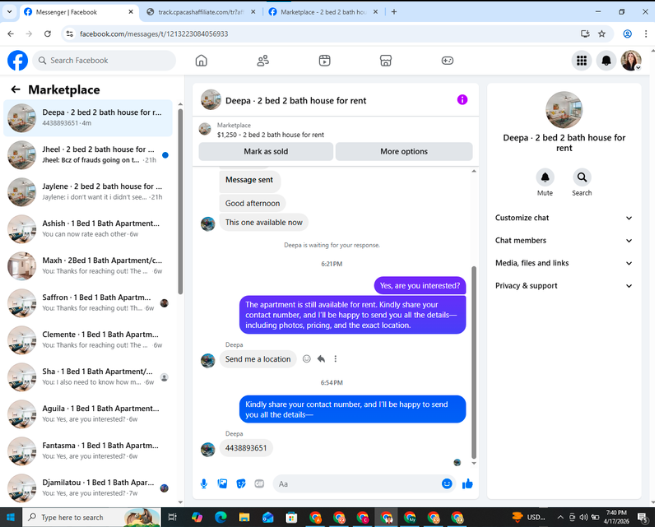Click the Windows taskbar search box
Viewport: 655px width, 527px height.
coord(91,517)
